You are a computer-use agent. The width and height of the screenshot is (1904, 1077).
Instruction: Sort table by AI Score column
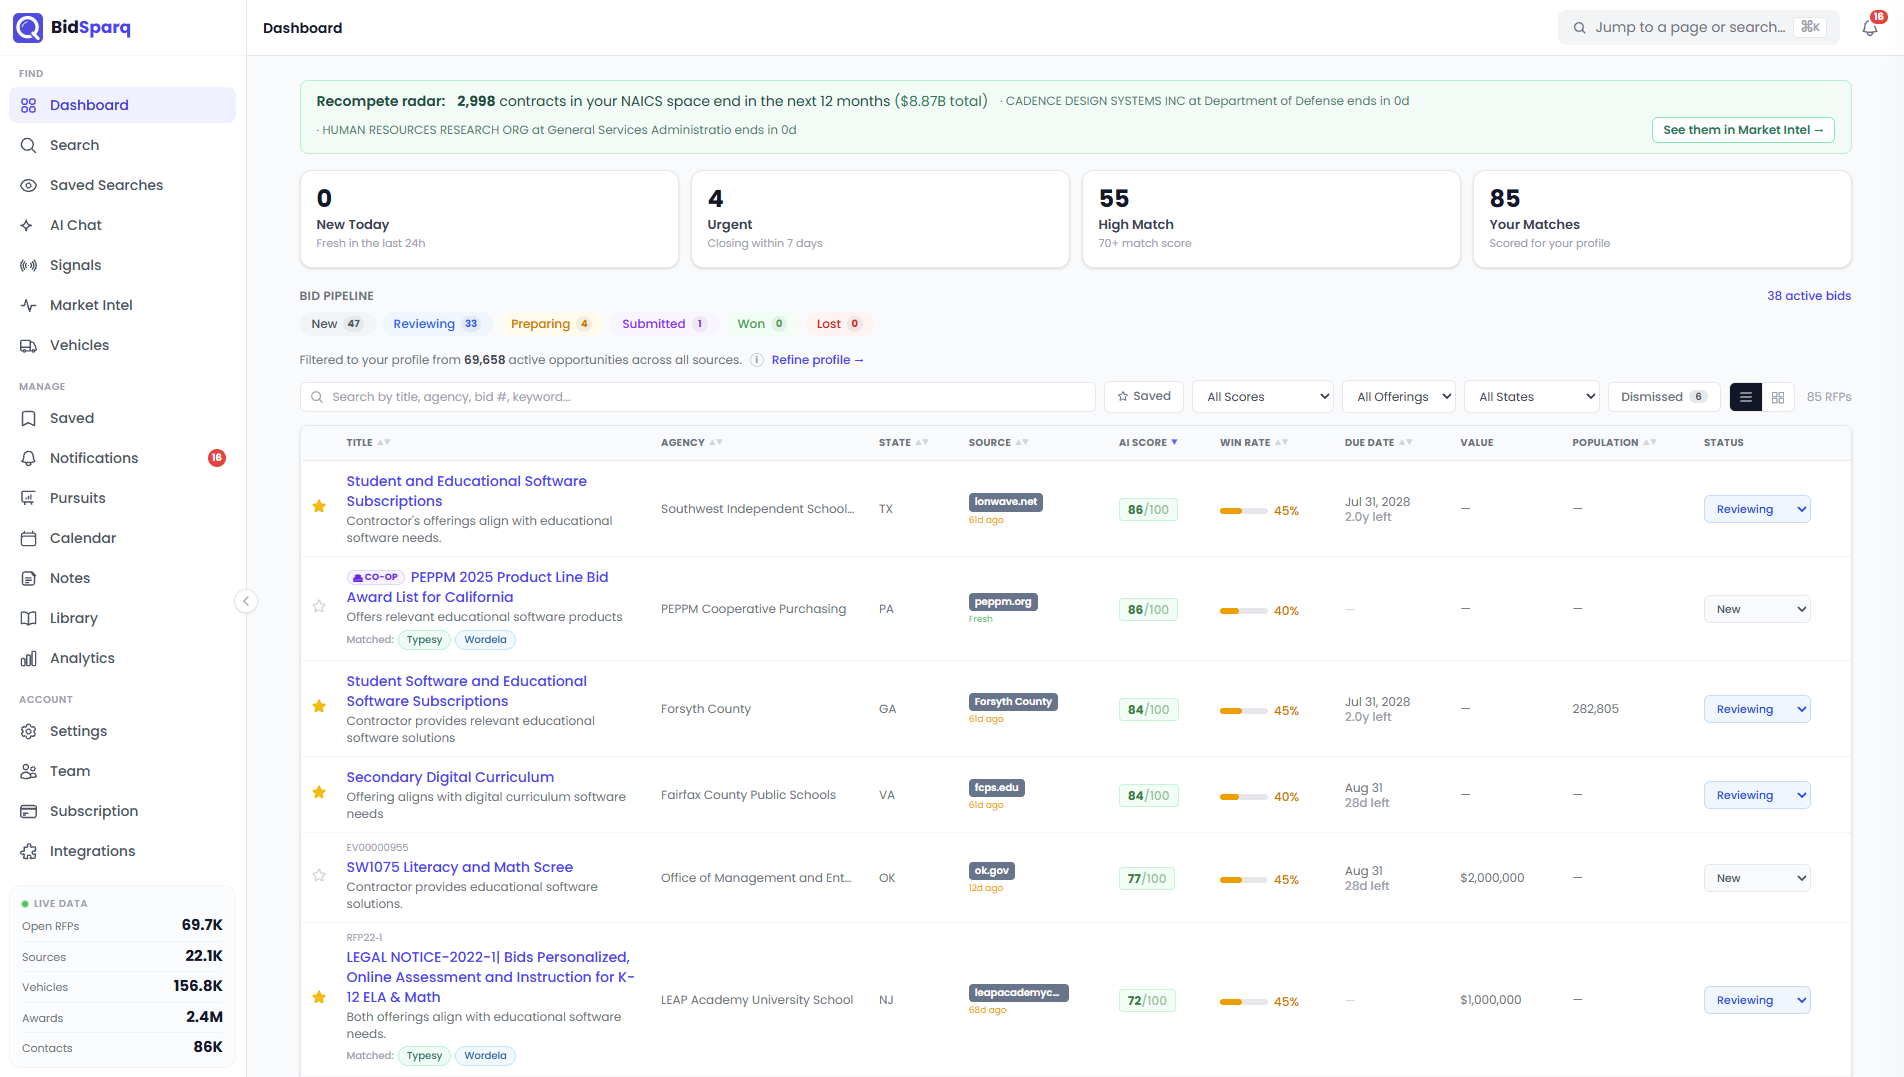pos(1148,442)
